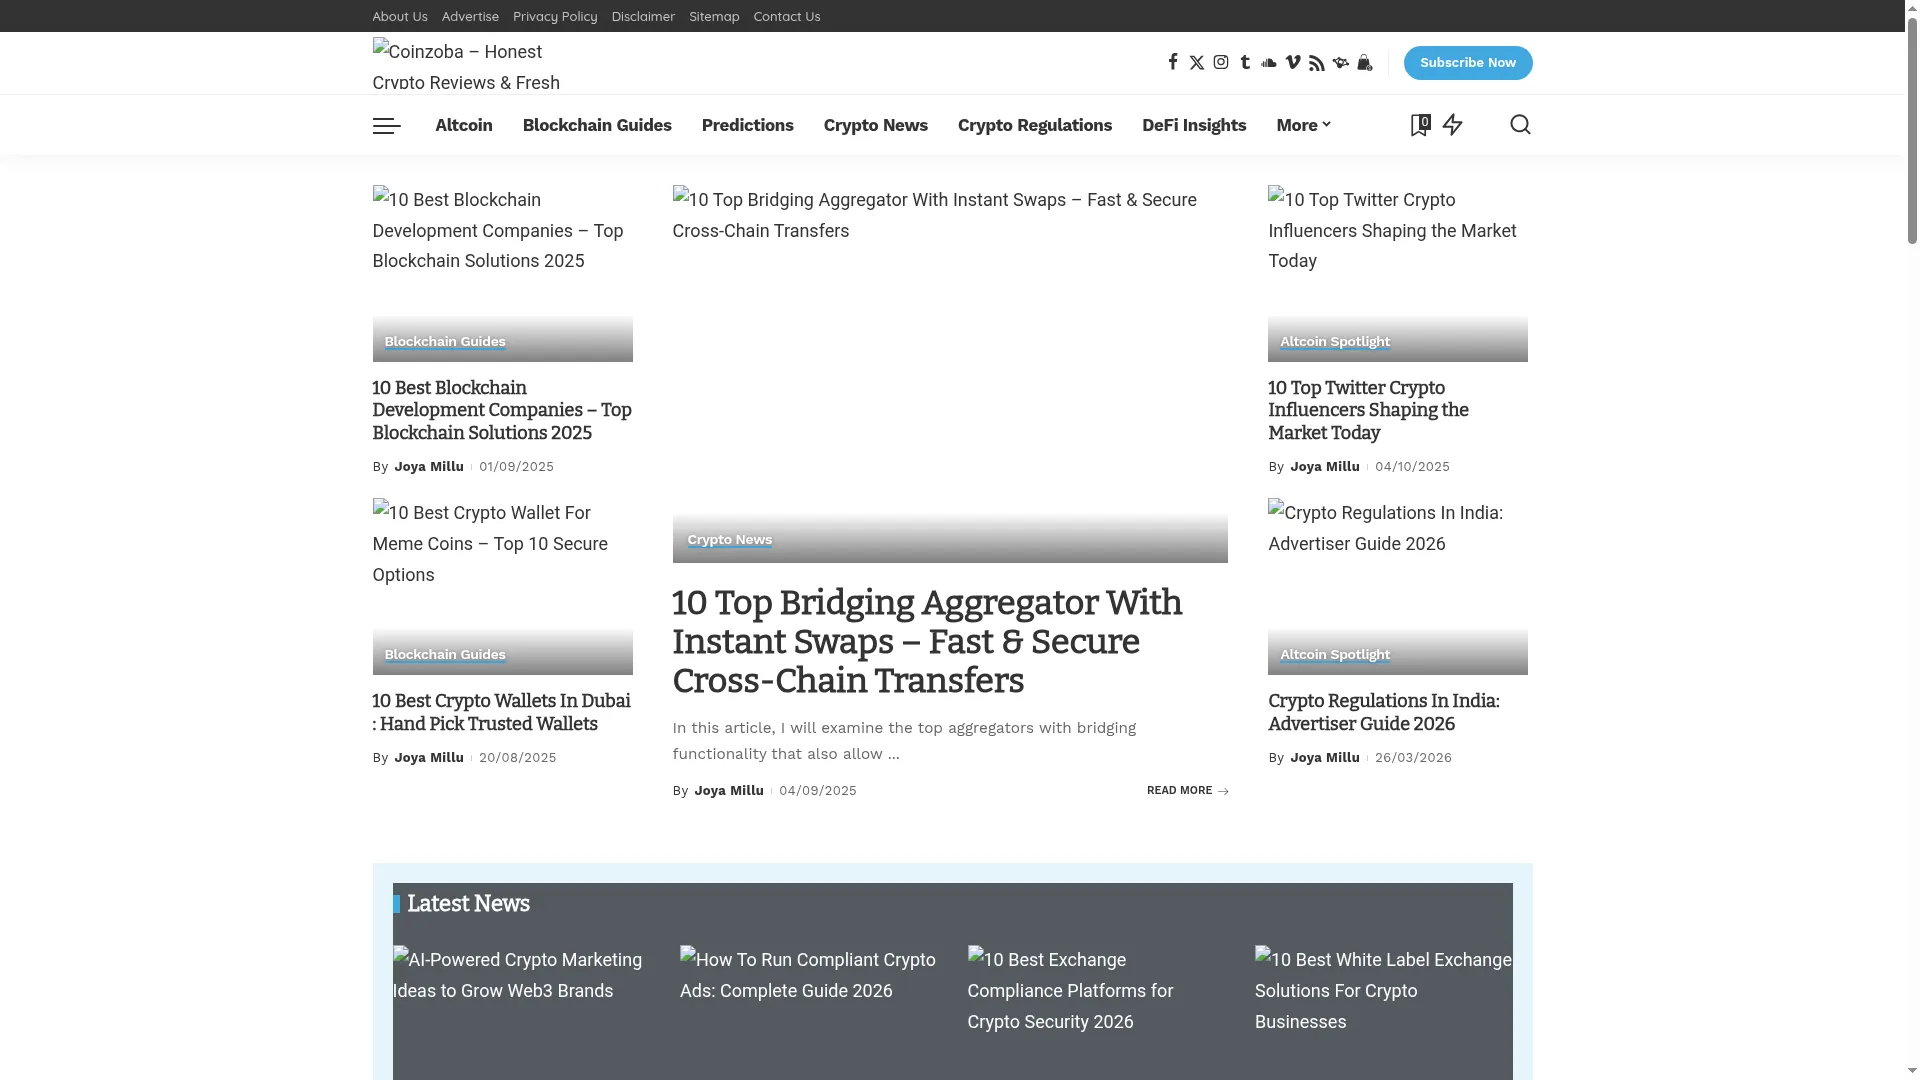This screenshot has height=1080, width=1920.
Task: Open the Privacy Policy top link
Action: (555, 16)
